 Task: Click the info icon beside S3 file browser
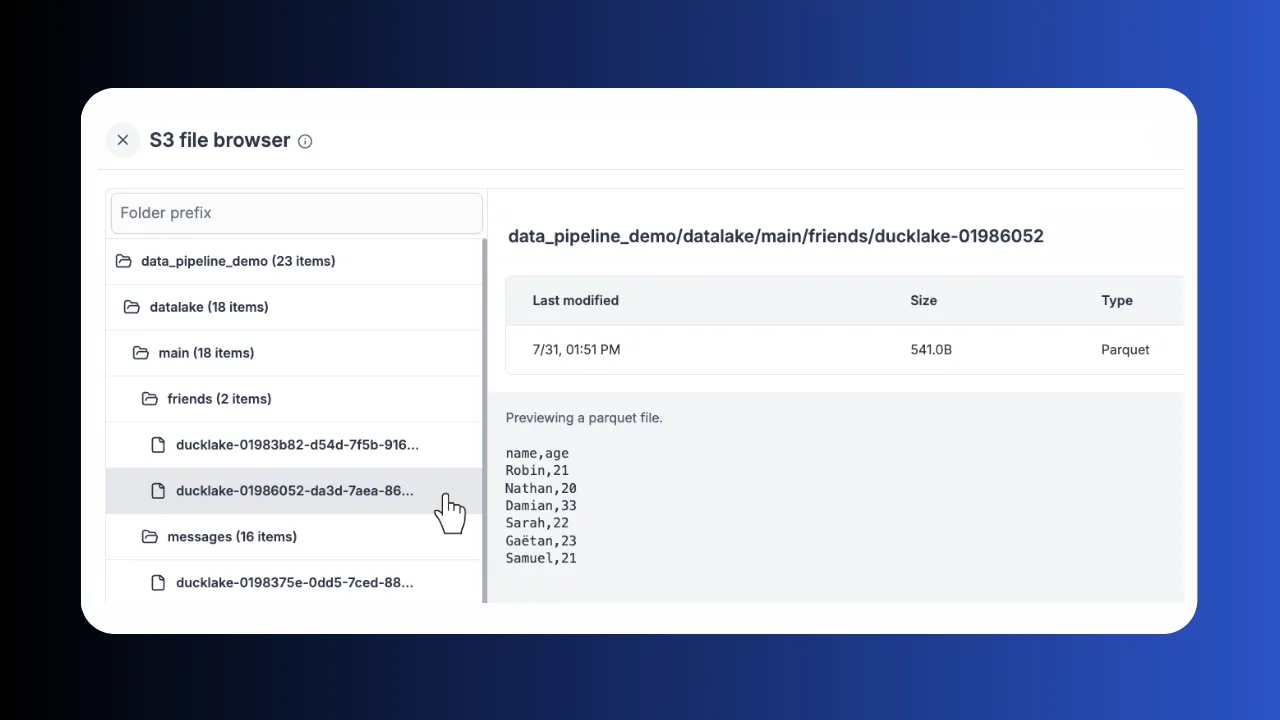(x=305, y=141)
